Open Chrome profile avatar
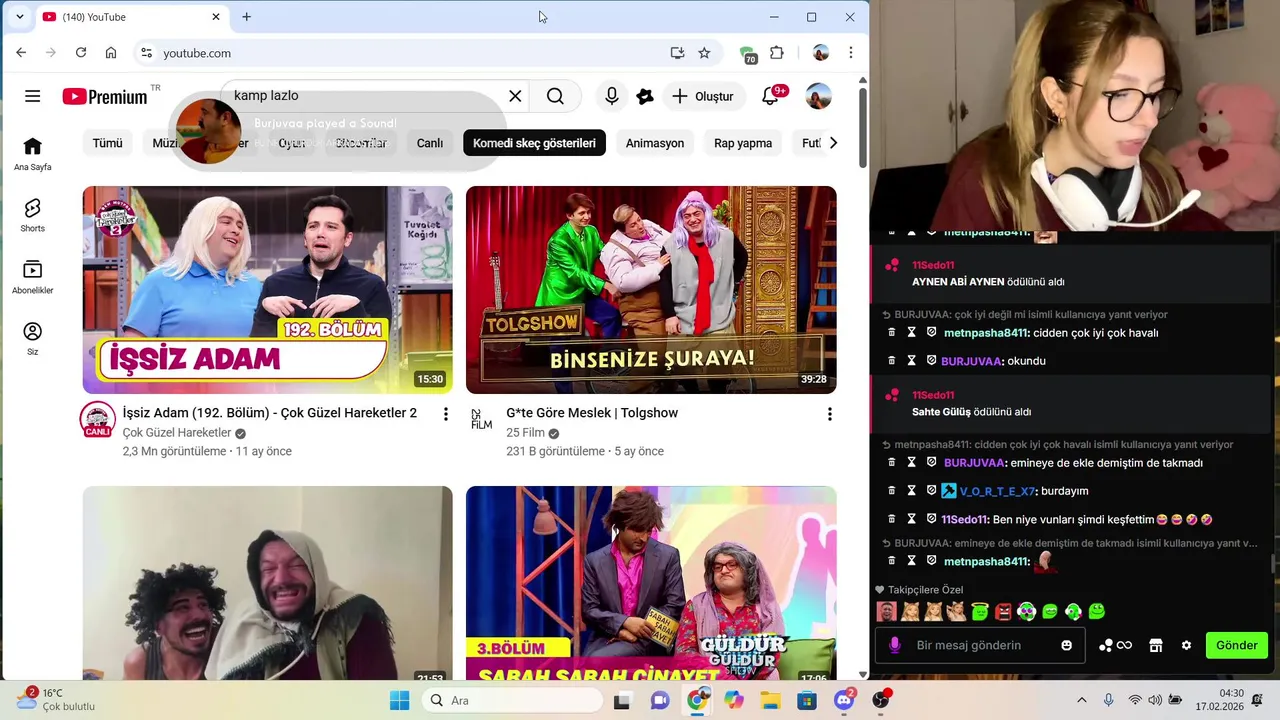 point(821,53)
